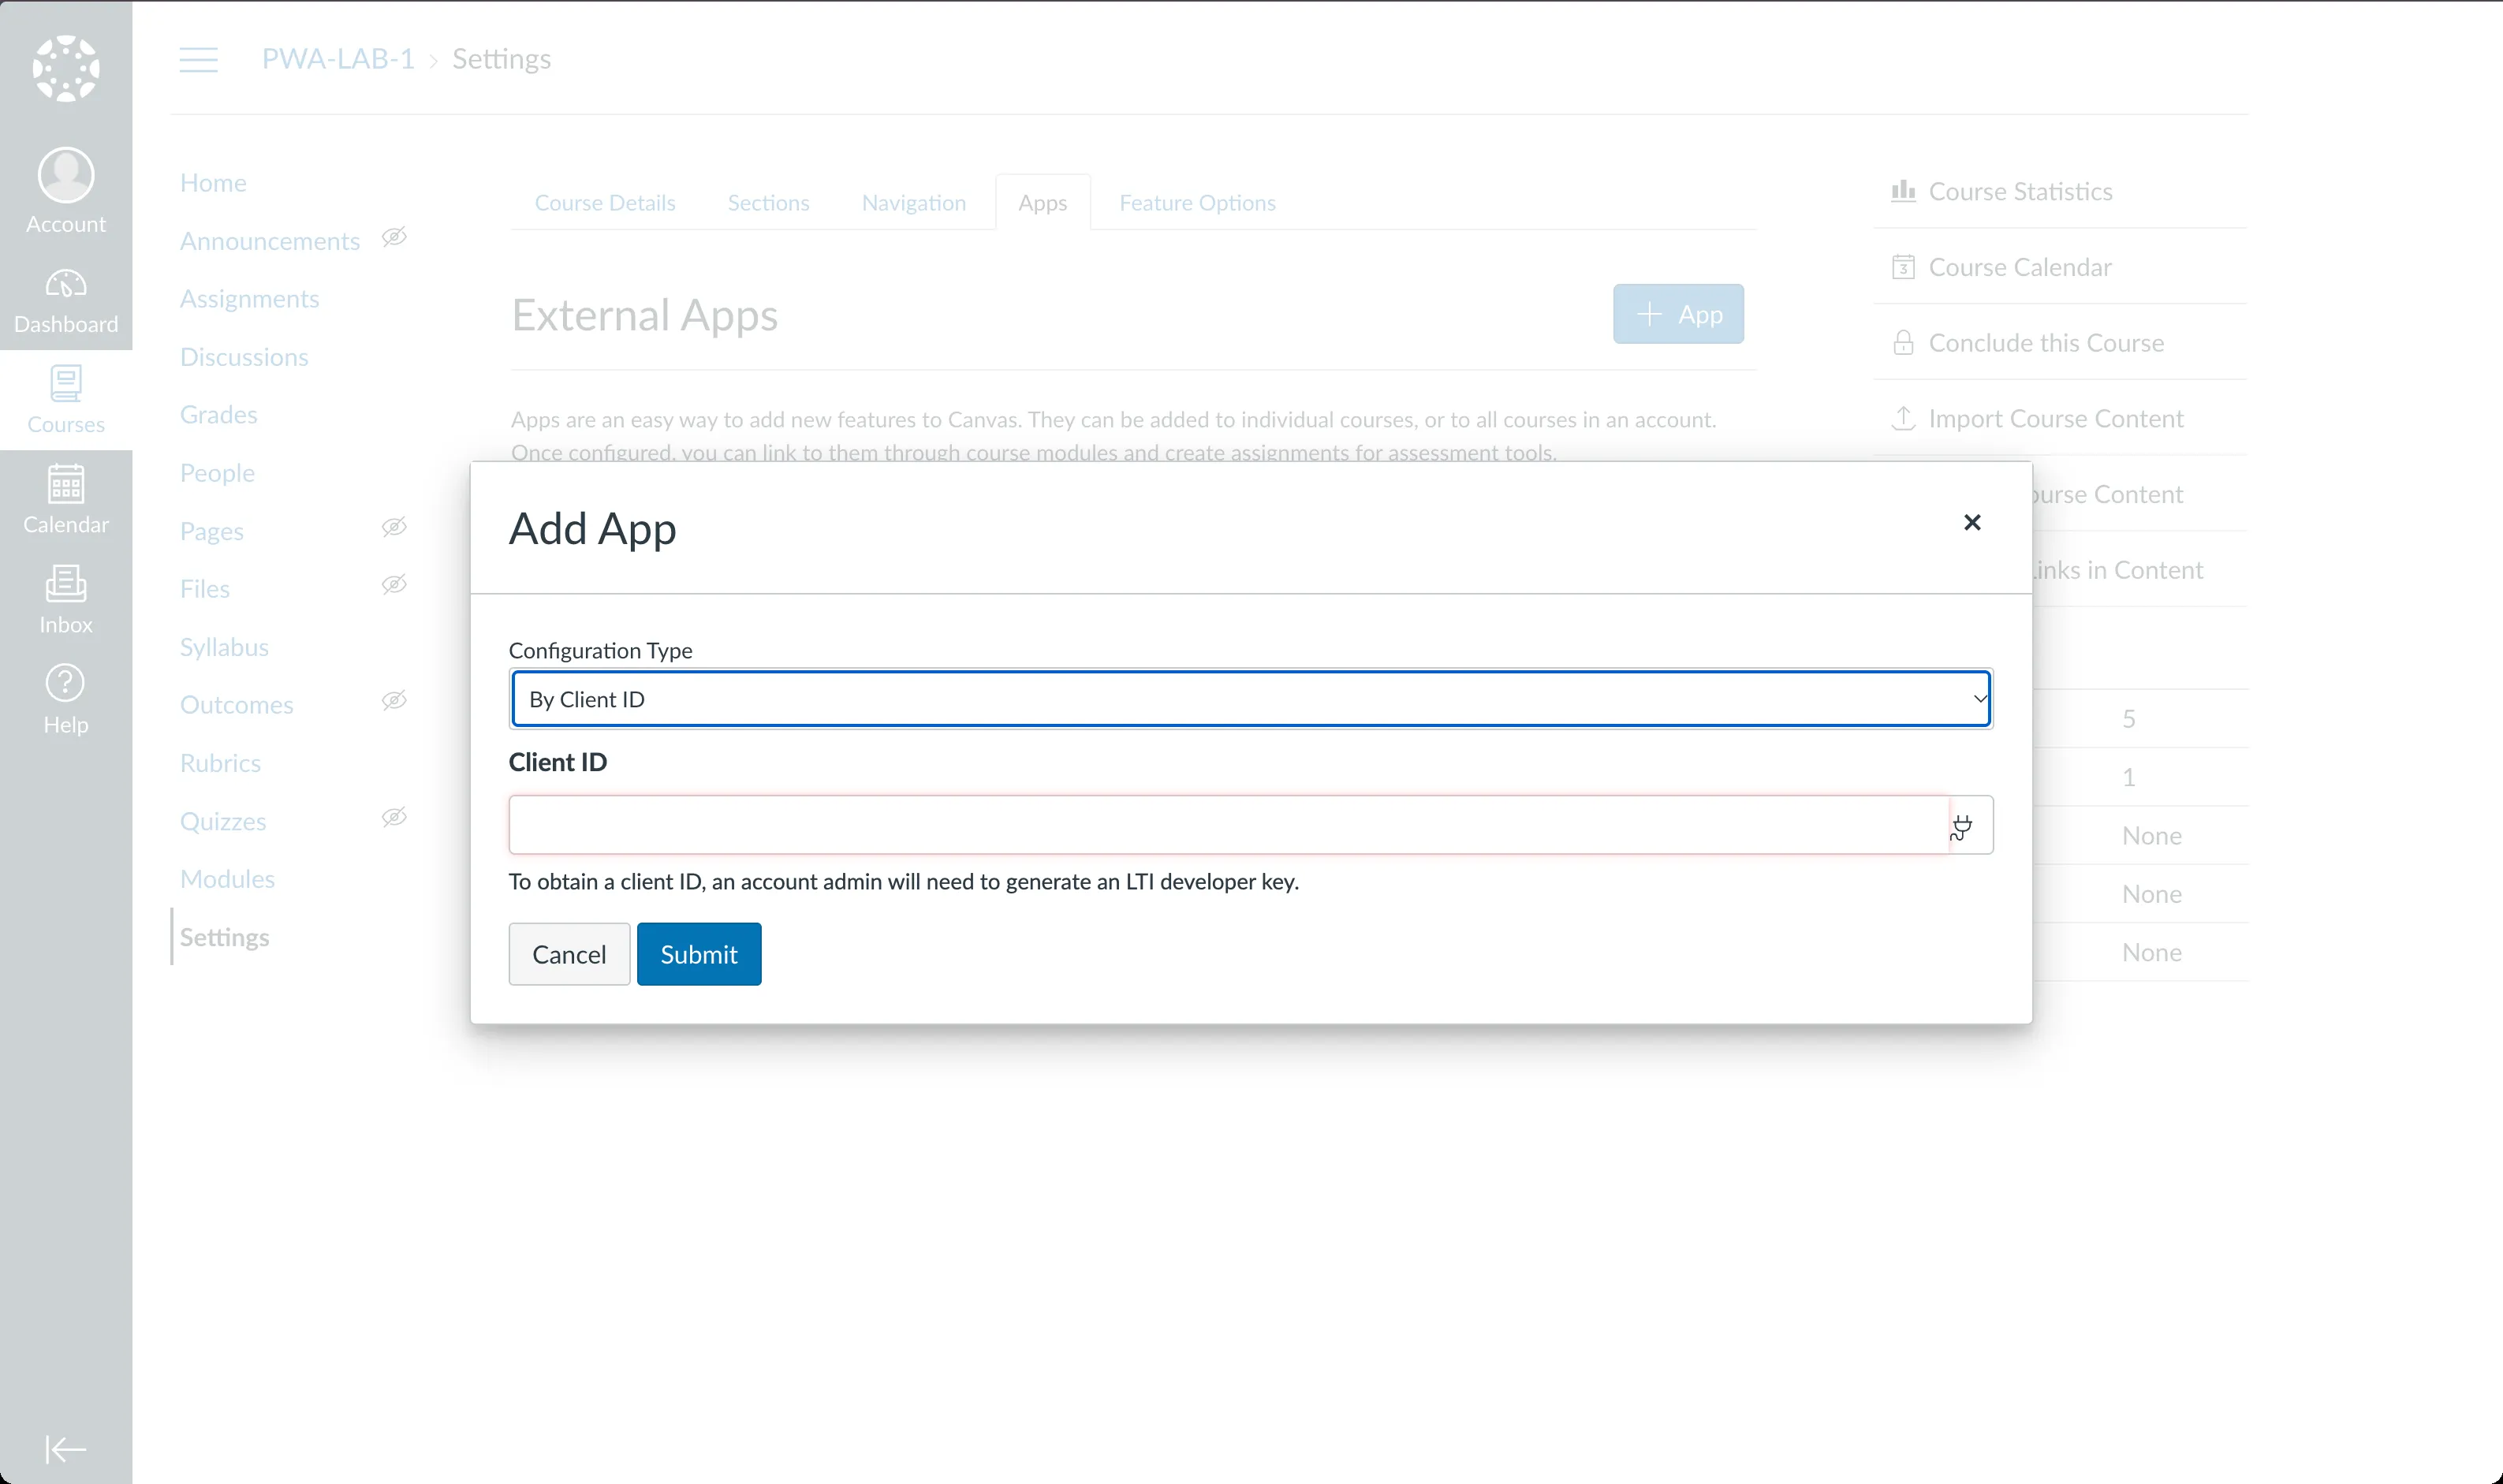Open Syllabus in course menu
The width and height of the screenshot is (2503, 1484).
coord(224,647)
